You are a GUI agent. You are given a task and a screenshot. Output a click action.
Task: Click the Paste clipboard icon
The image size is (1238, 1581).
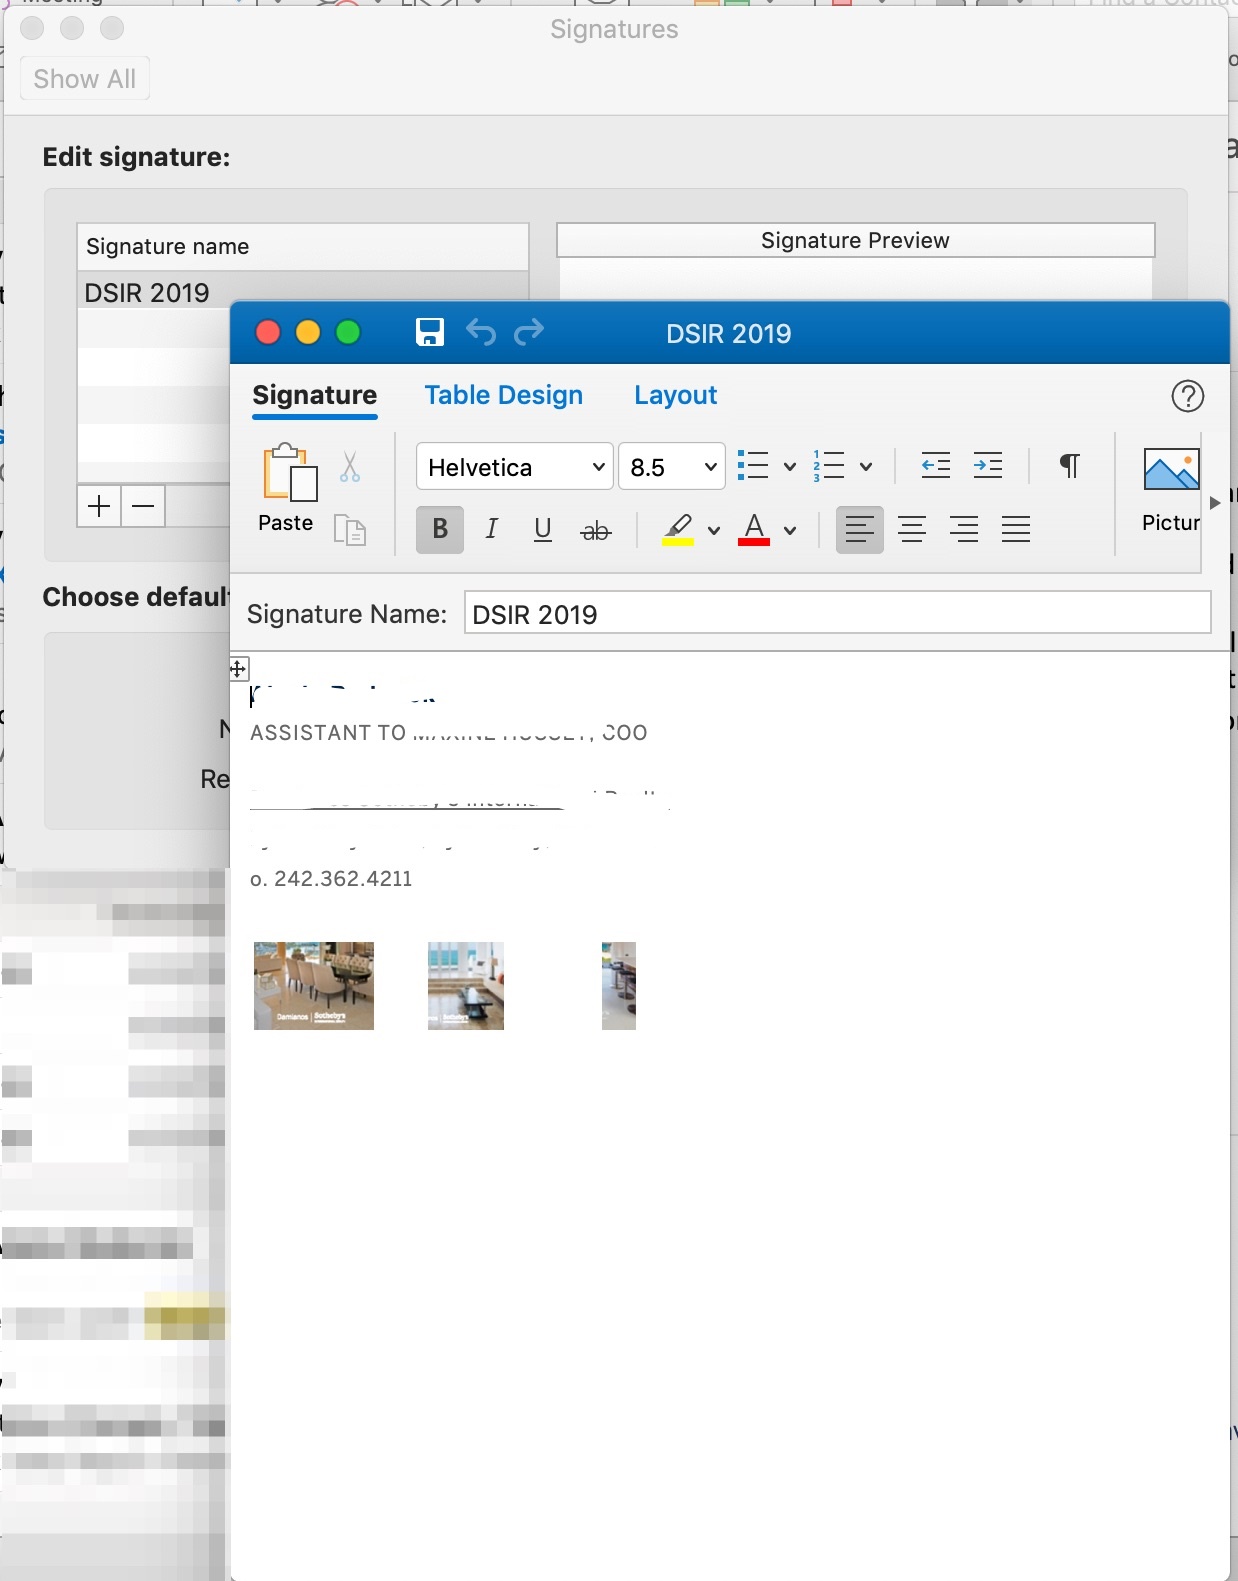click(x=289, y=472)
